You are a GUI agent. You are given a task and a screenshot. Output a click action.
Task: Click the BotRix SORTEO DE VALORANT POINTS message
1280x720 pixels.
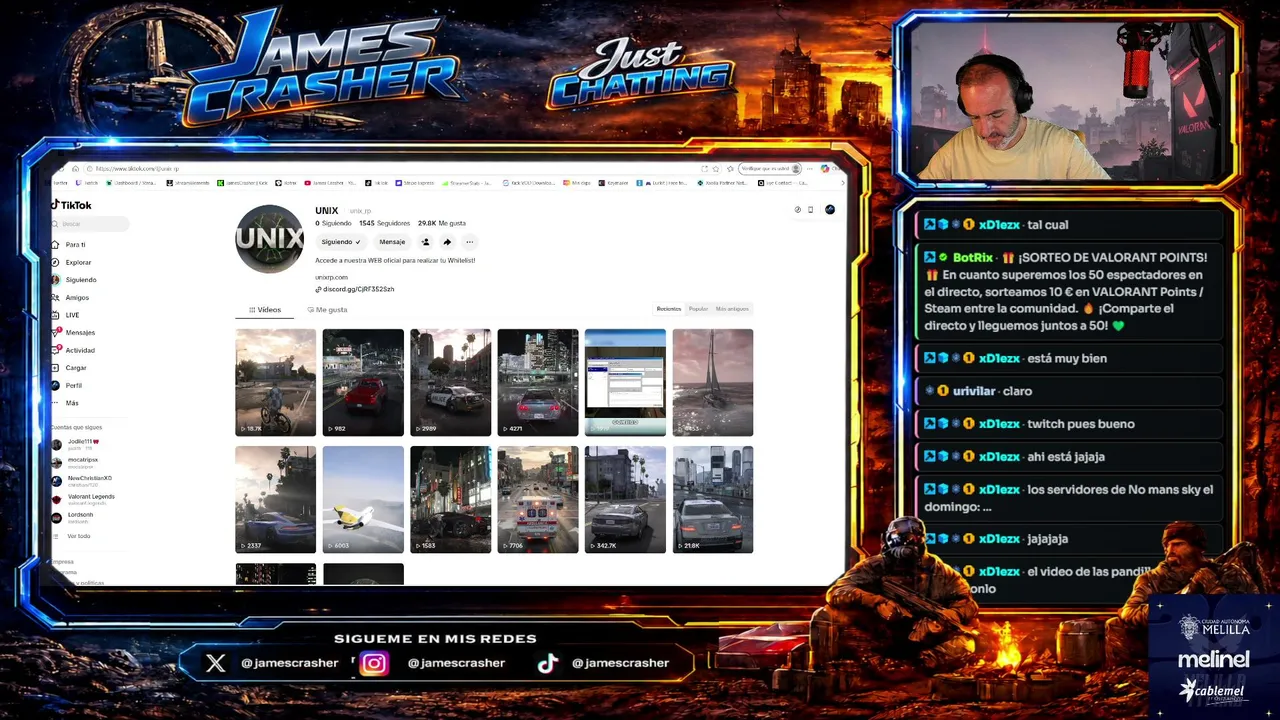click(x=1068, y=291)
